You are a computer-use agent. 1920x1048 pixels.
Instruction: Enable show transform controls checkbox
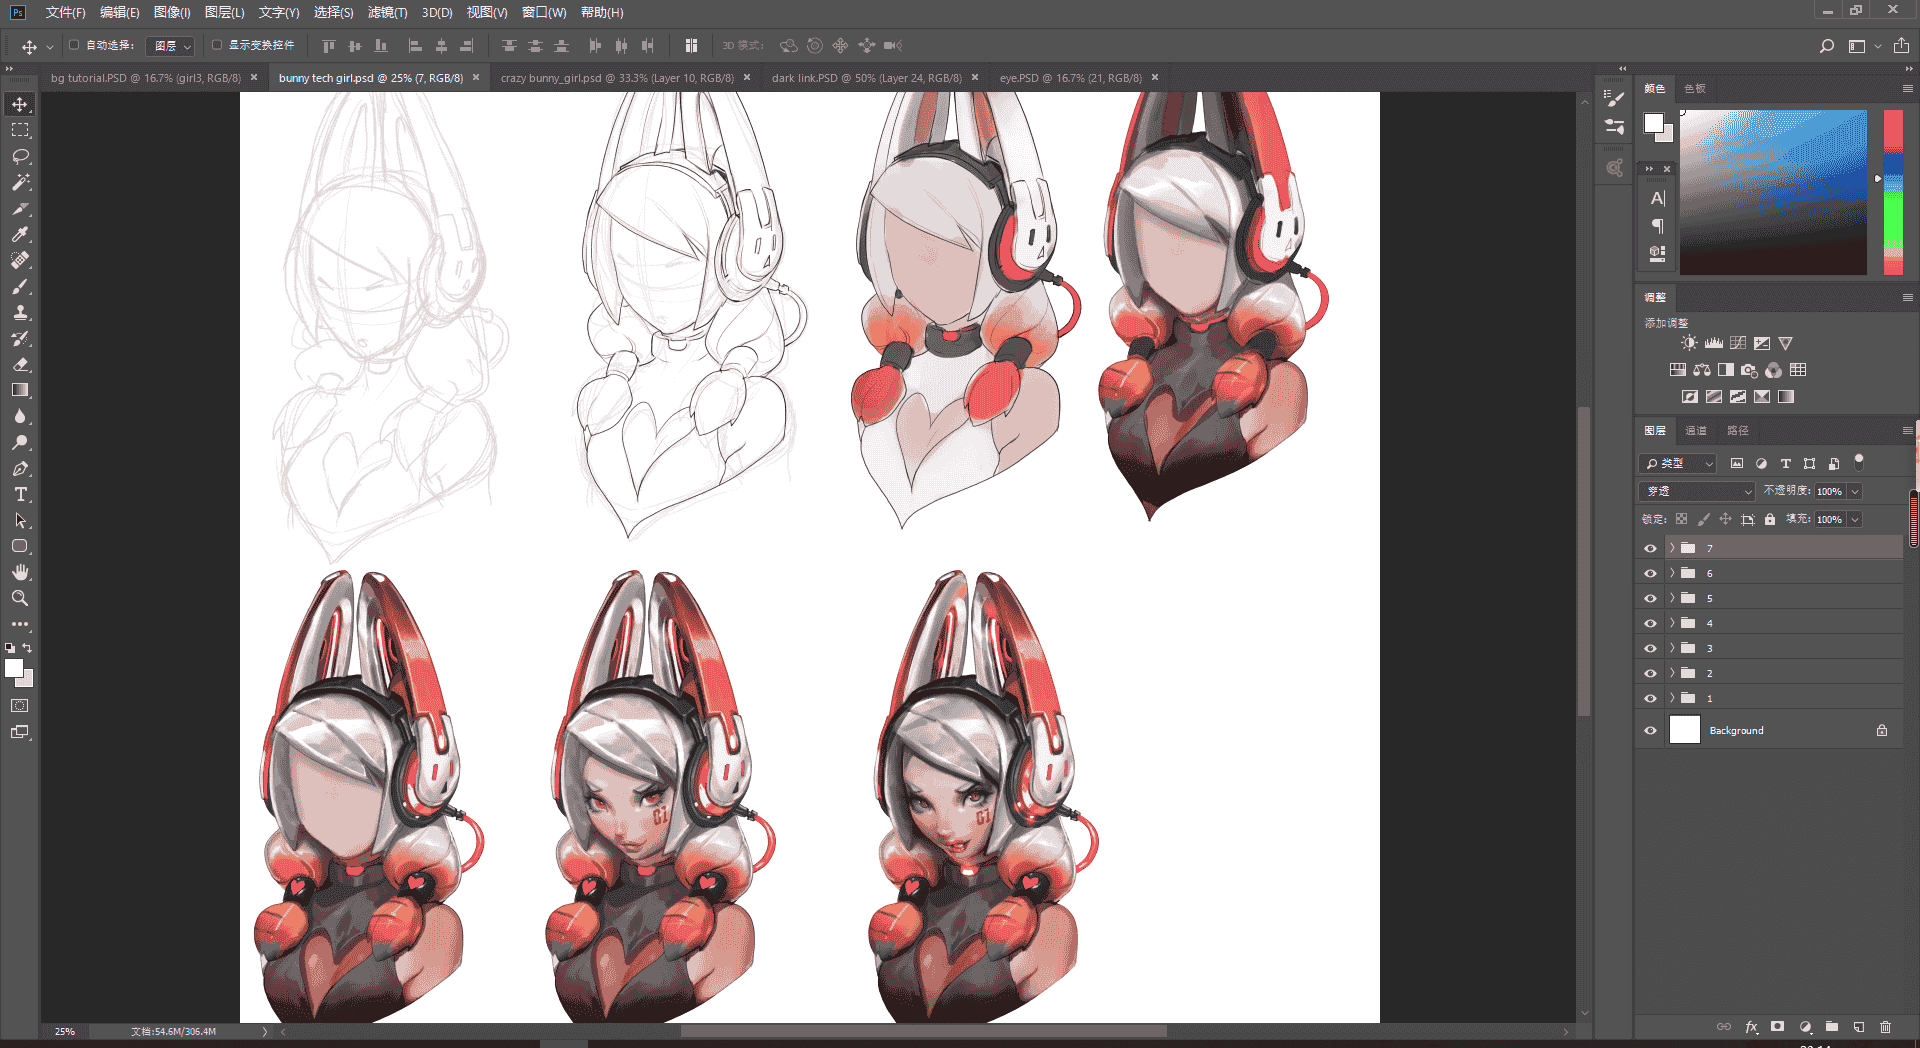click(x=217, y=45)
